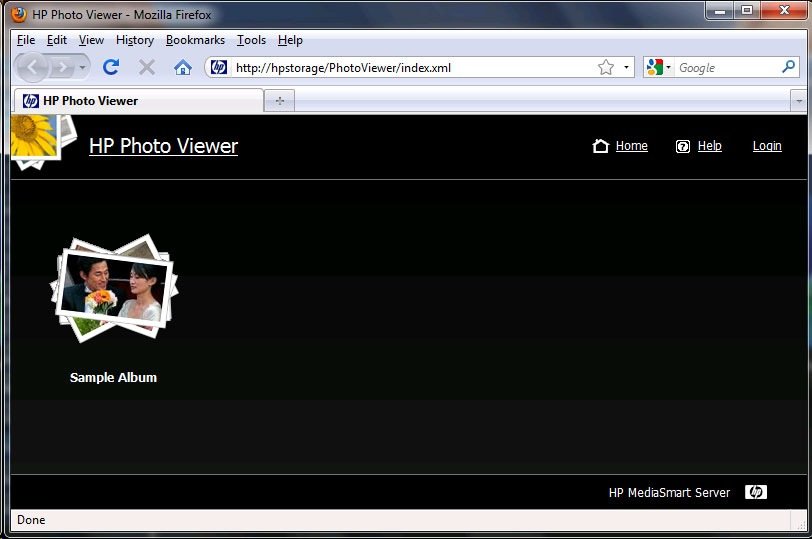Open the Tools menu
Image resolution: width=812 pixels, height=539 pixels.
pyautogui.click(x=251, y=40)
